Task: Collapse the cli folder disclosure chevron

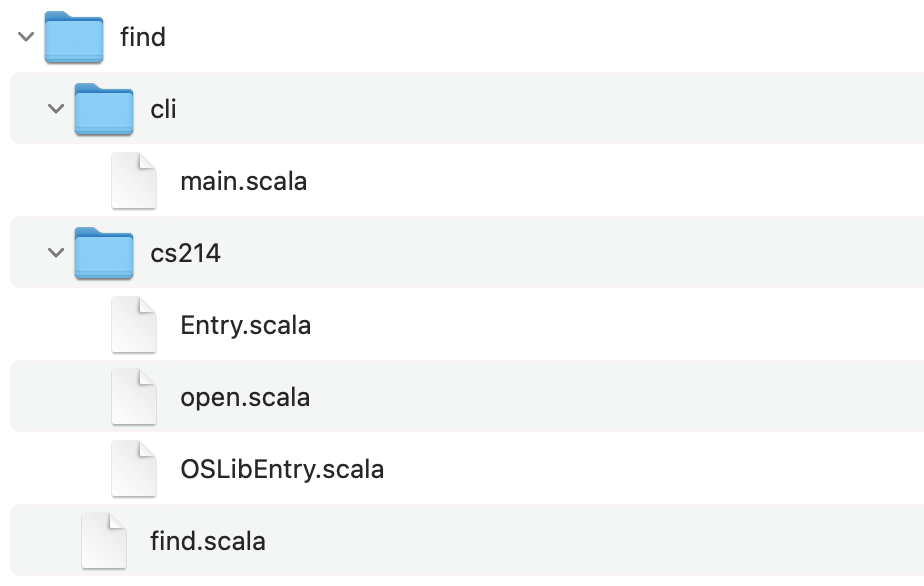Action: click(x=56, y=108)
